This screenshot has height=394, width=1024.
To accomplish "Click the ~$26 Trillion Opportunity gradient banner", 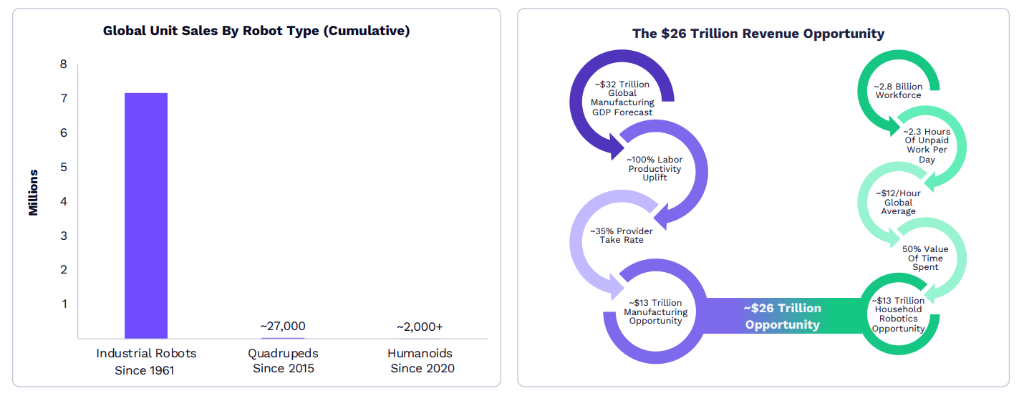I will point(782,316).
